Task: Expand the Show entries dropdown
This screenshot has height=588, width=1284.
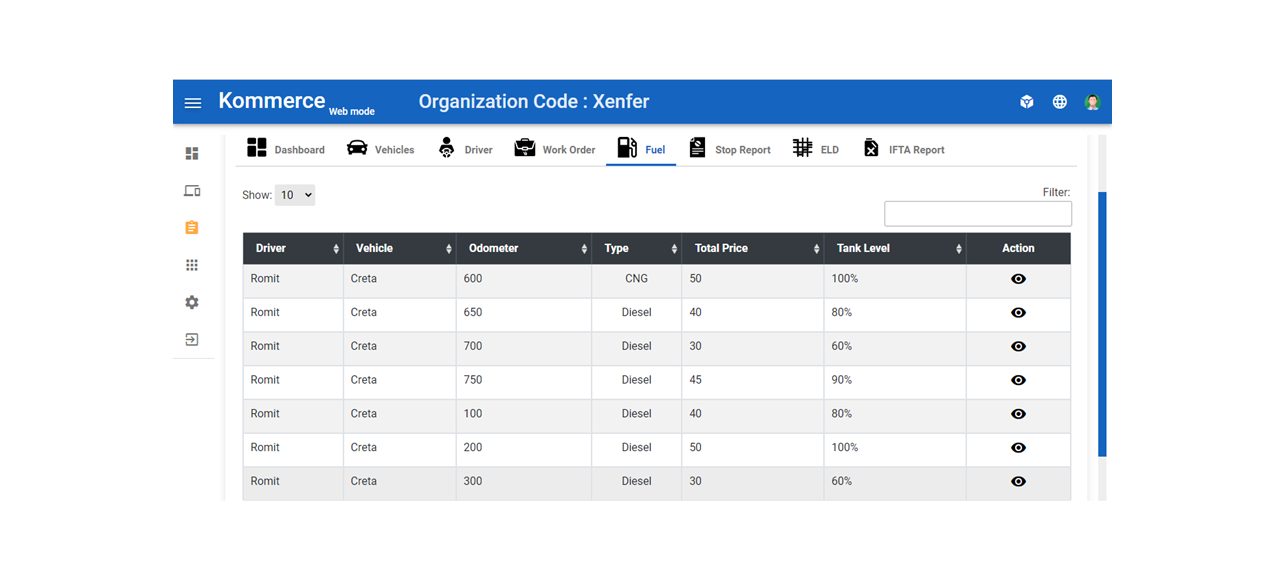Action: [295, 195]
